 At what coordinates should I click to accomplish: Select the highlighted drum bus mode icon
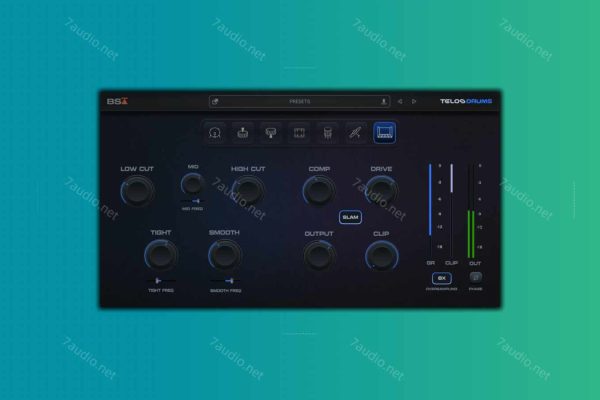(384, 133)
